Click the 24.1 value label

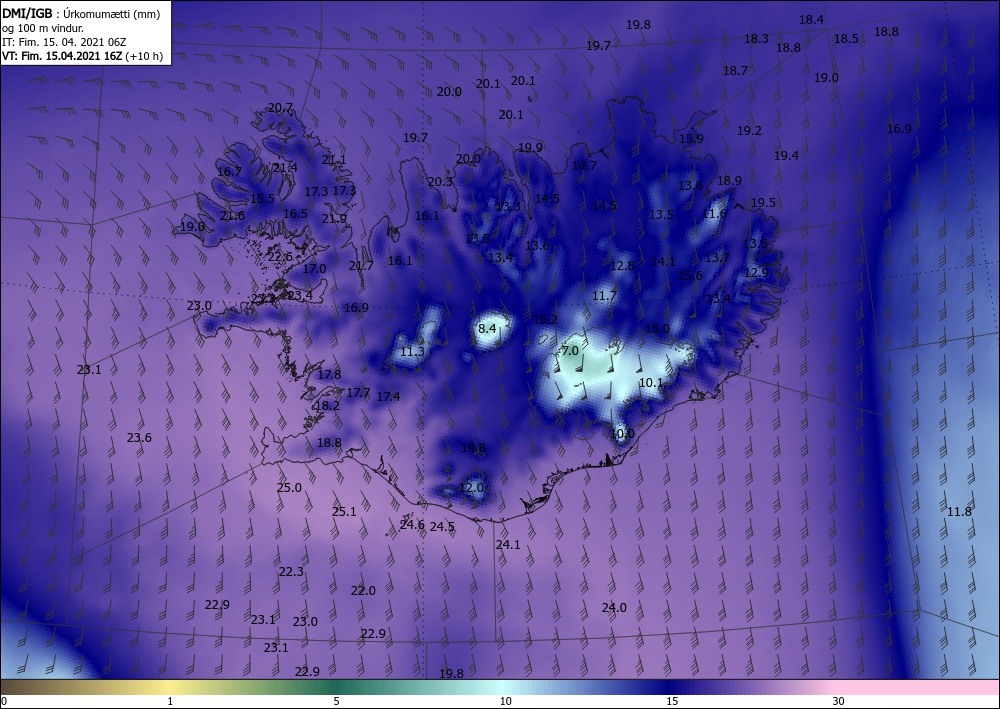coord(508,545)
